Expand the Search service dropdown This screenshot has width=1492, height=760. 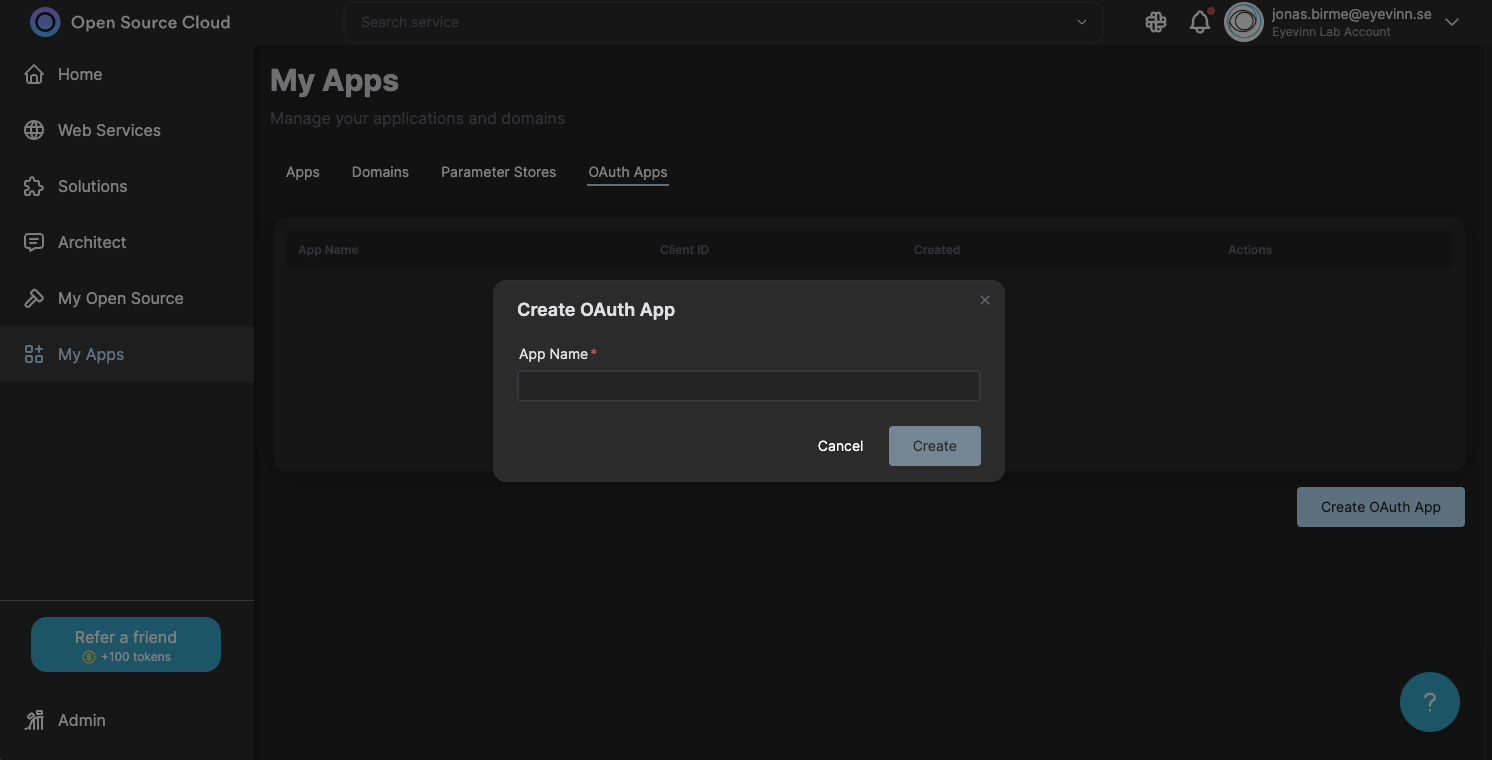(1081, 21)
